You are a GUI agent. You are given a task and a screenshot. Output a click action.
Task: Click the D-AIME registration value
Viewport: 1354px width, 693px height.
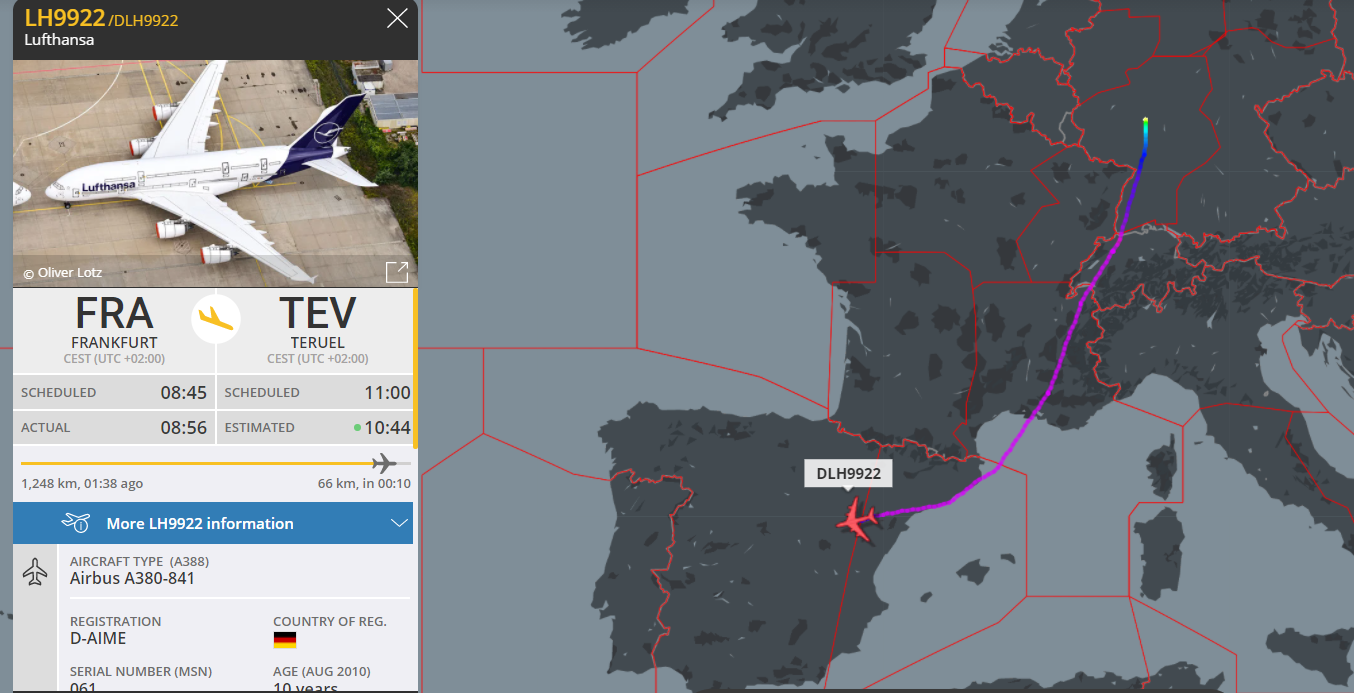[x=98, y=638]
